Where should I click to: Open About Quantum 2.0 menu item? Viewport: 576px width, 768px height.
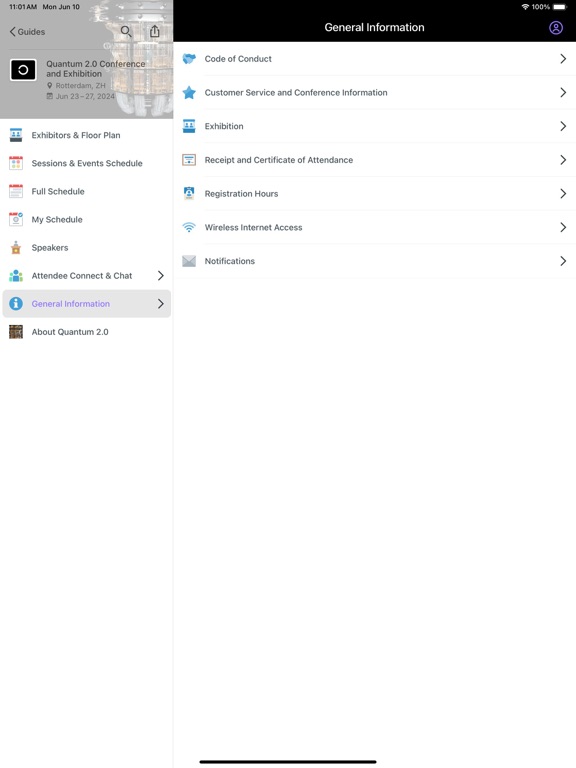coord(87,332)
